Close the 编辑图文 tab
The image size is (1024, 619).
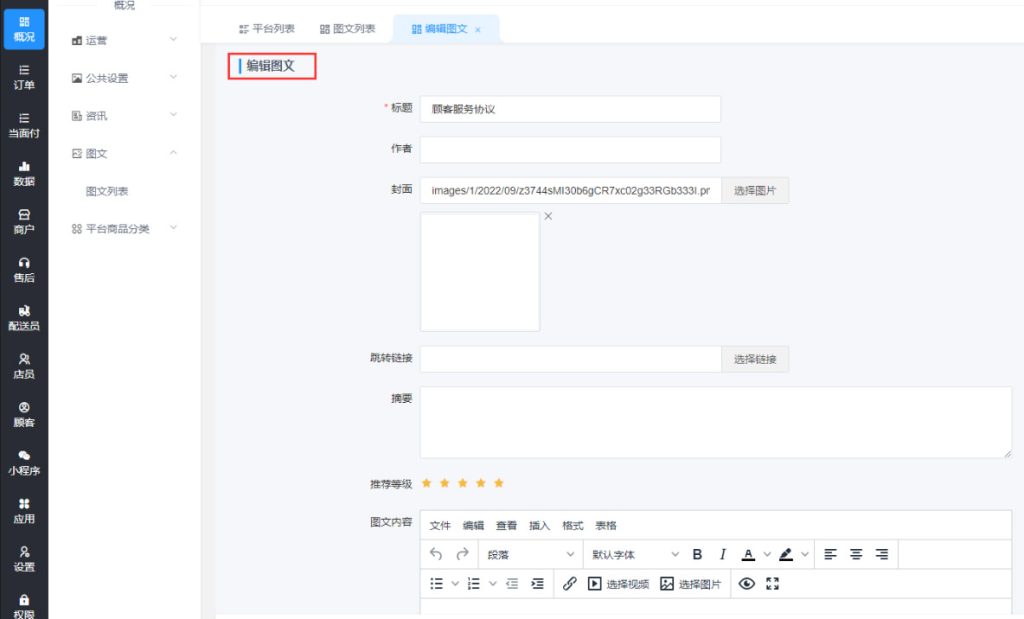pos(478,30)
